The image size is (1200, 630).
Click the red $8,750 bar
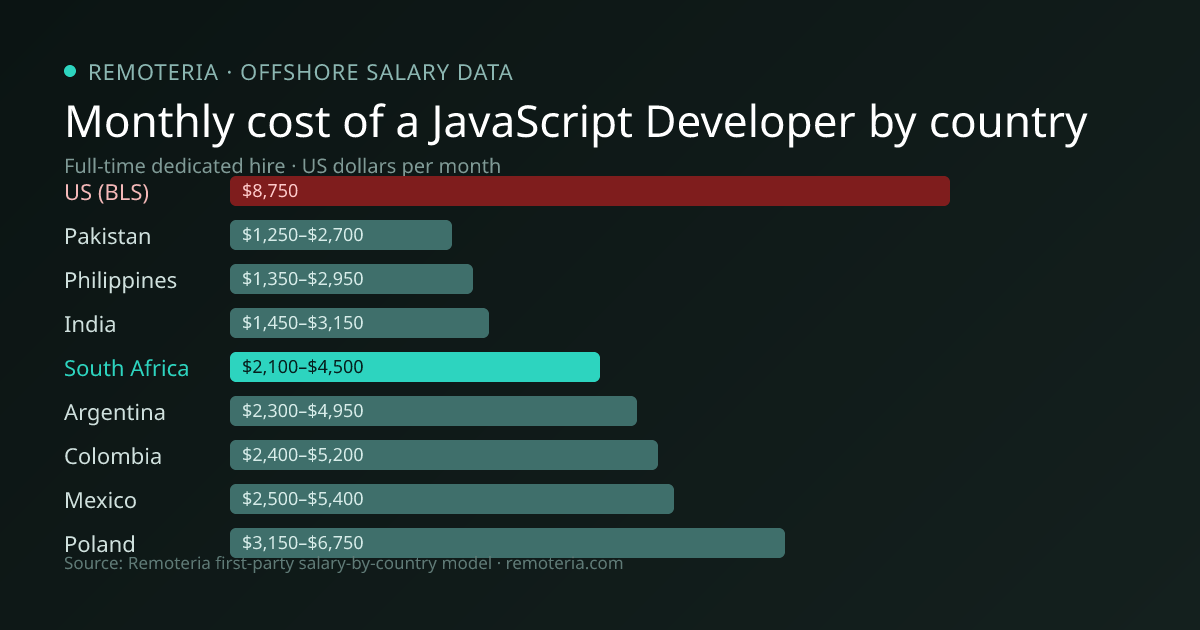(x=590, y=191)
